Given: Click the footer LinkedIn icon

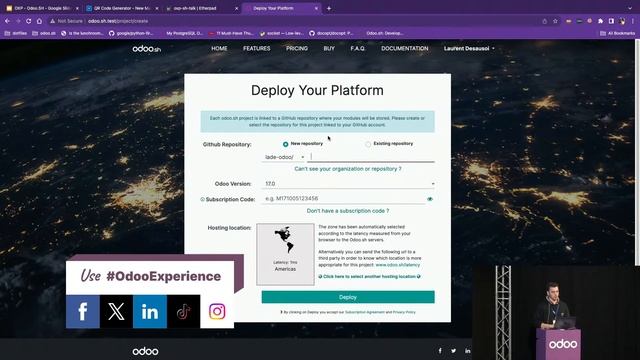Looking at the screenshot, I should pos(467,351).
